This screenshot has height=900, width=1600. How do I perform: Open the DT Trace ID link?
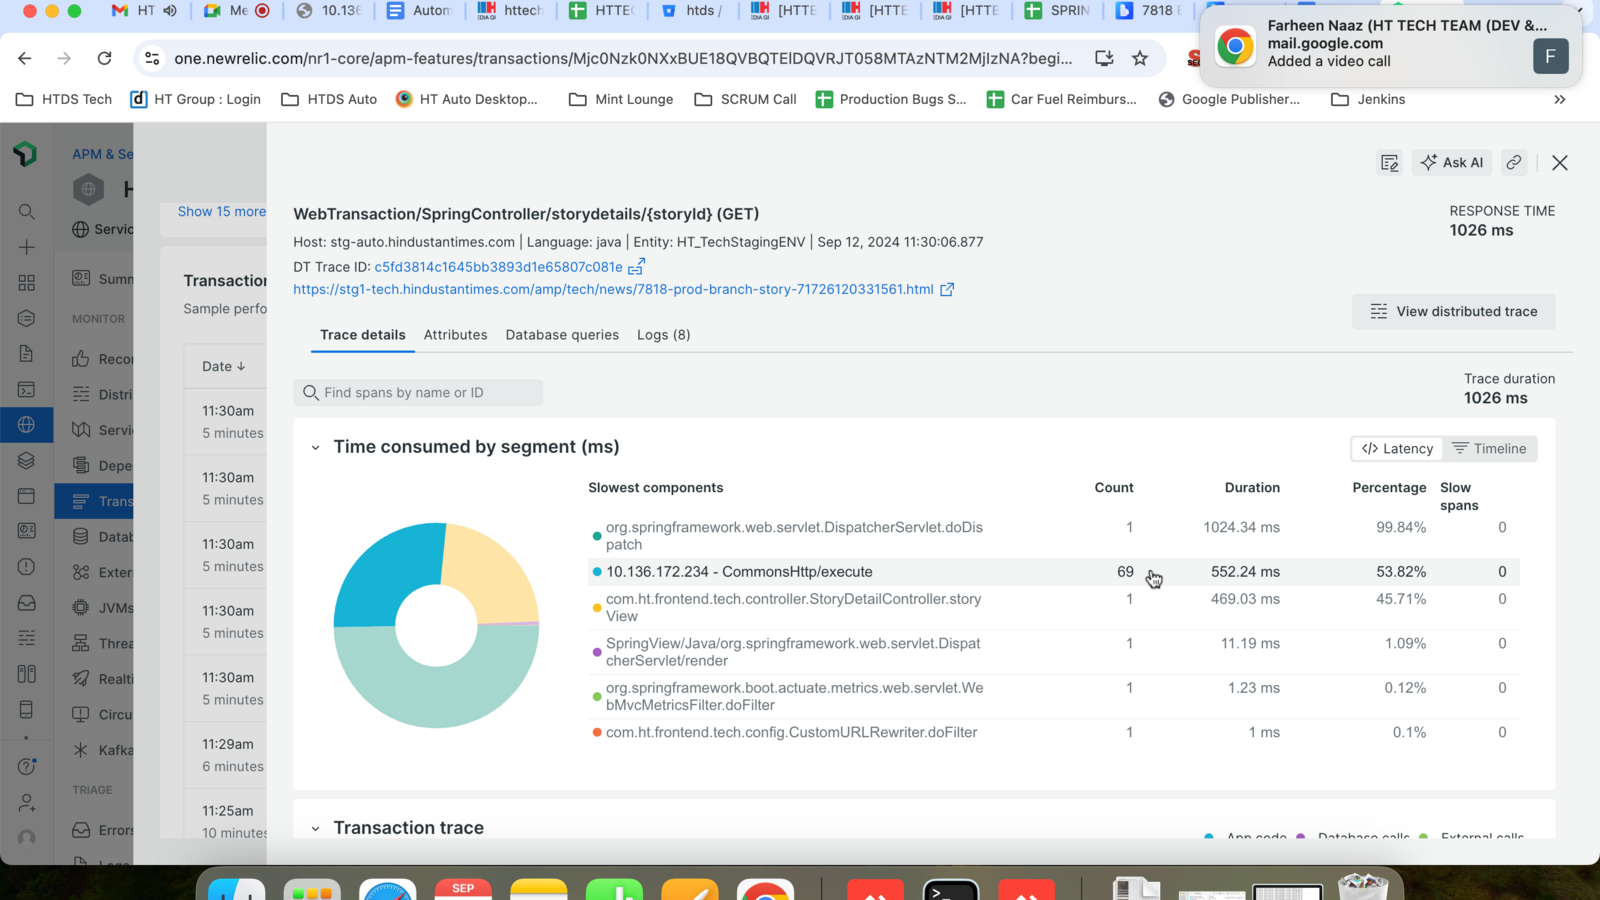[x=498, y=267]
